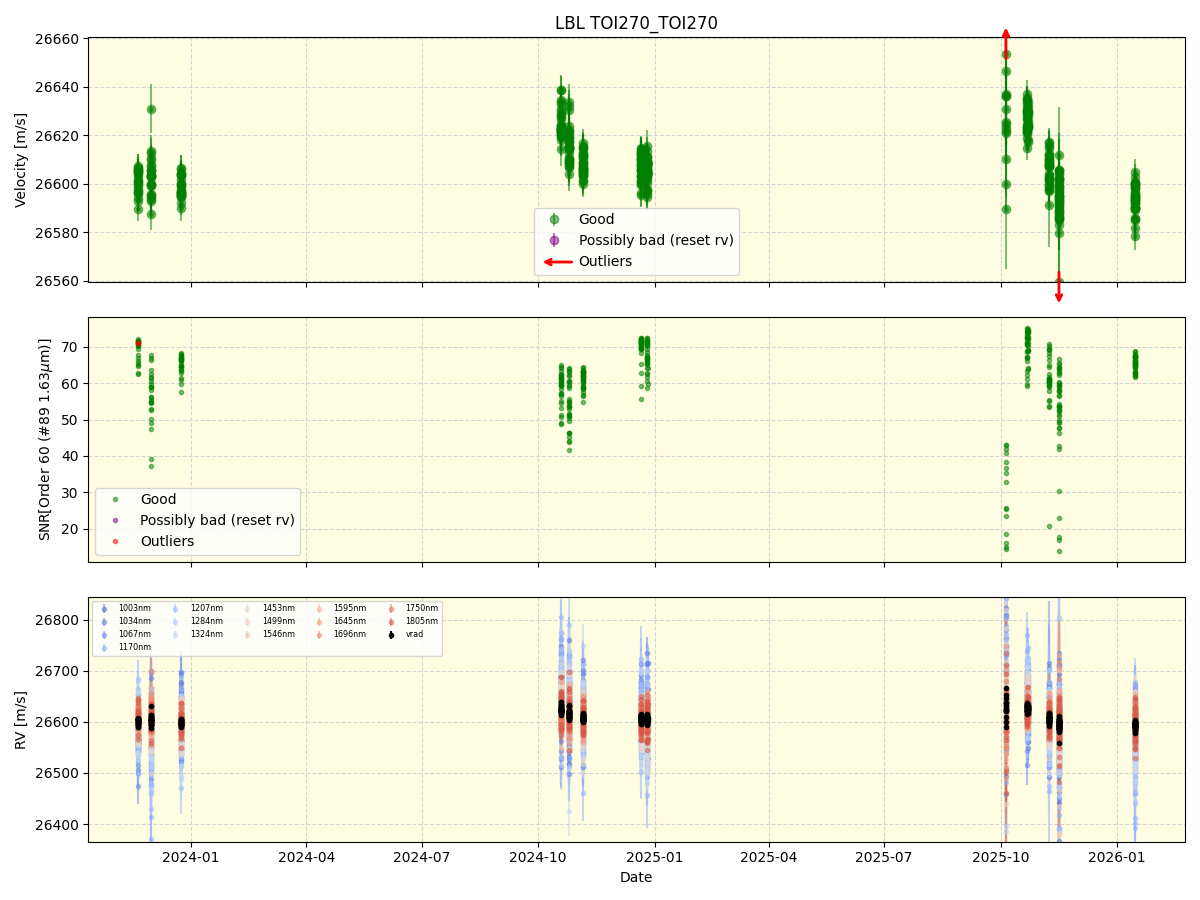Image resolution: width=1200 pixels, height=900 pixels.
Task: Click the 'Good' label in the SNR legend
Action: click(158, 499)
